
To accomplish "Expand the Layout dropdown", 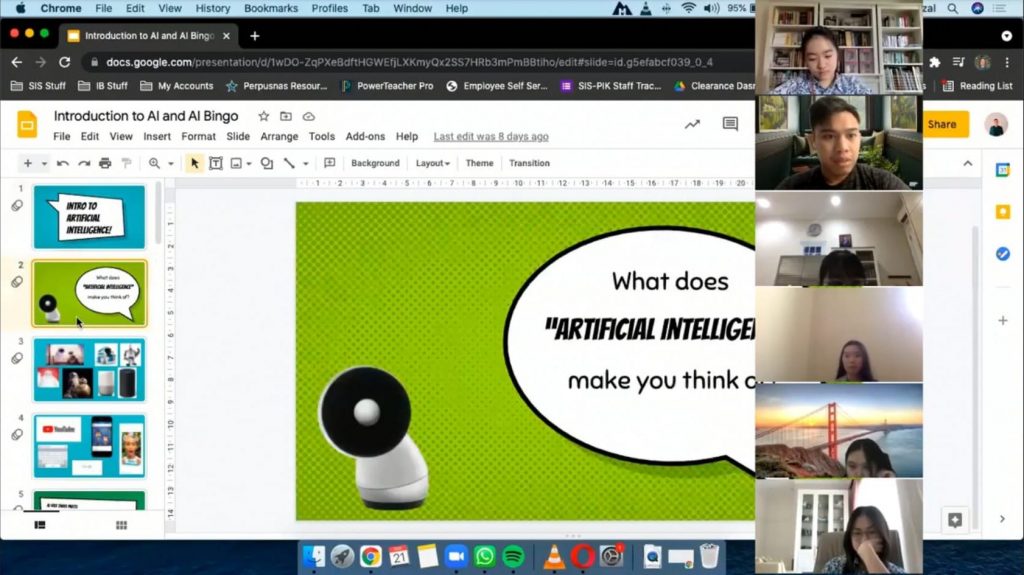I will point(432,163).
